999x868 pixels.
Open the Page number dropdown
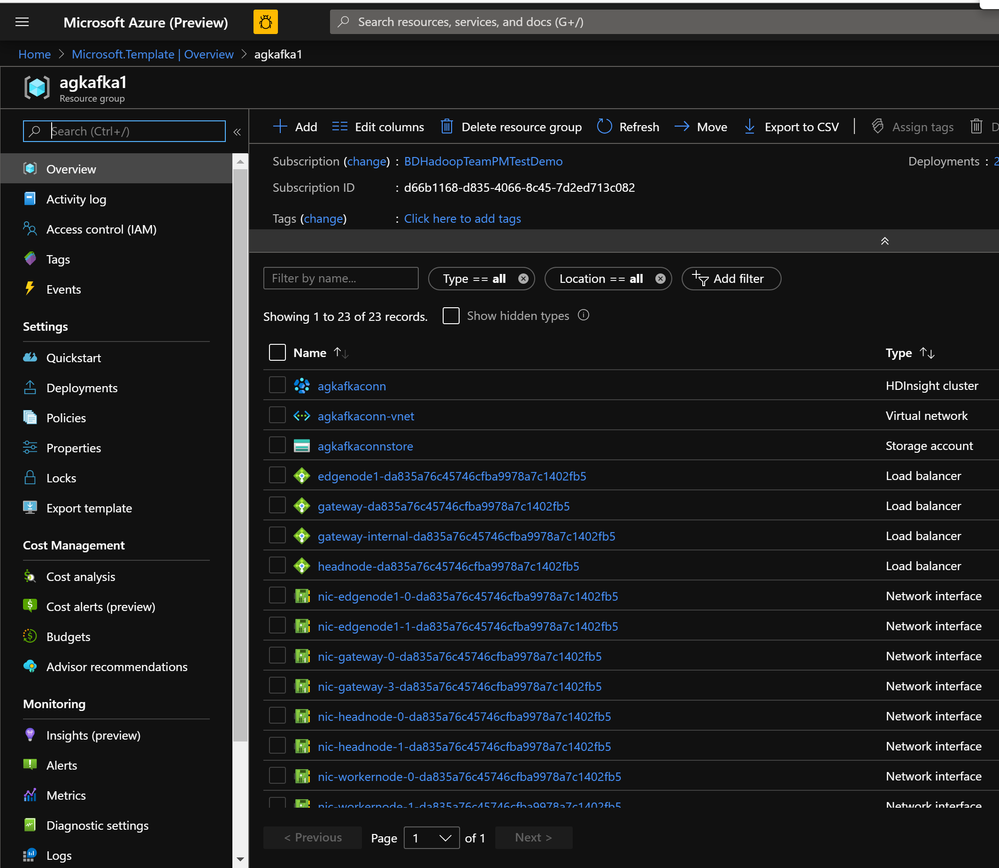tap(431, 838)
